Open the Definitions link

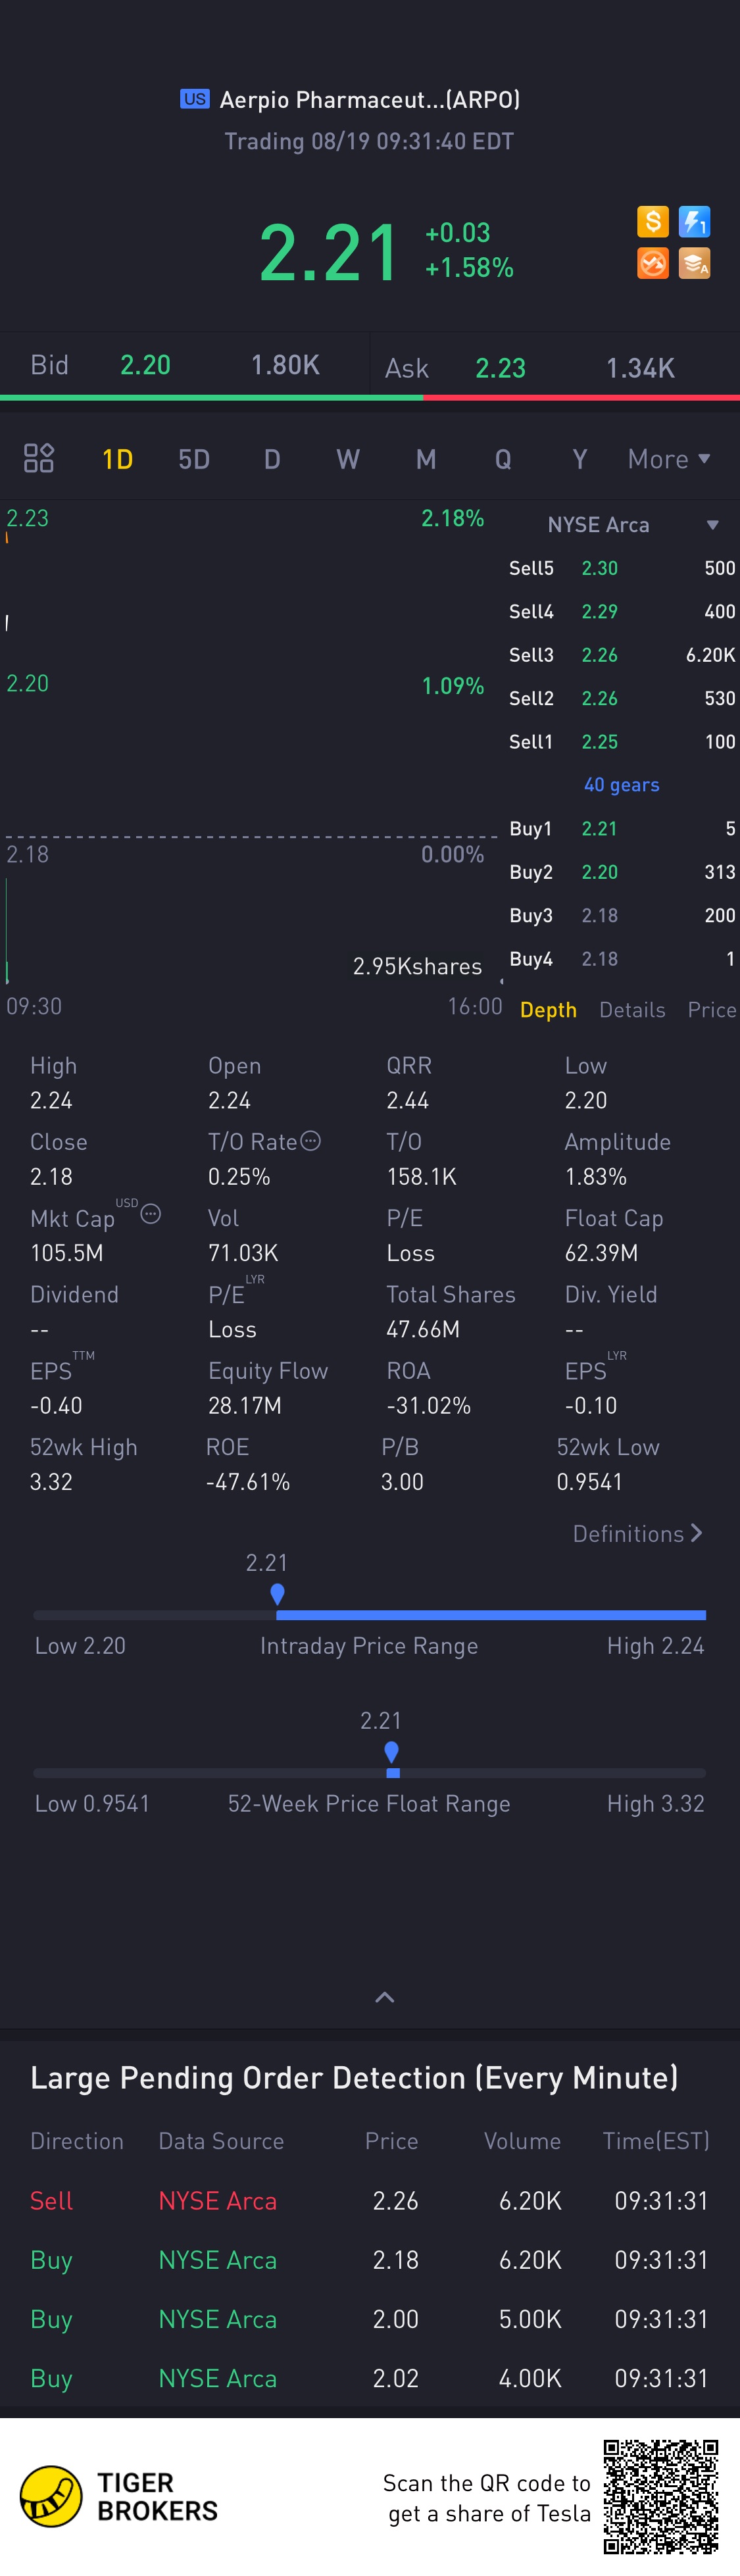click(637, 1533)
